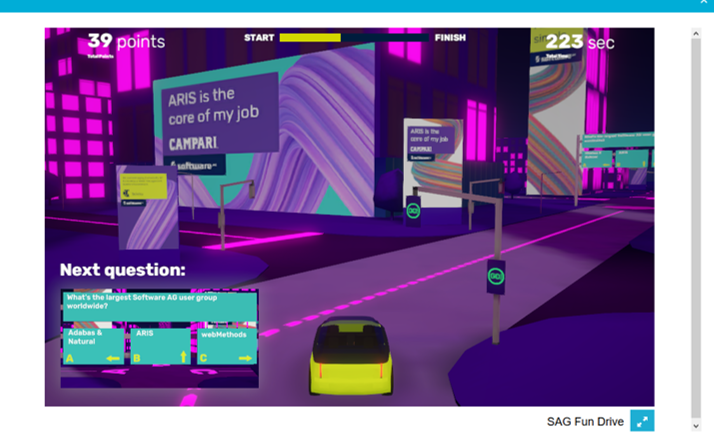714x443 pixels.
Task: Click the scrollbar up arrow
Action: click(695, 33)
